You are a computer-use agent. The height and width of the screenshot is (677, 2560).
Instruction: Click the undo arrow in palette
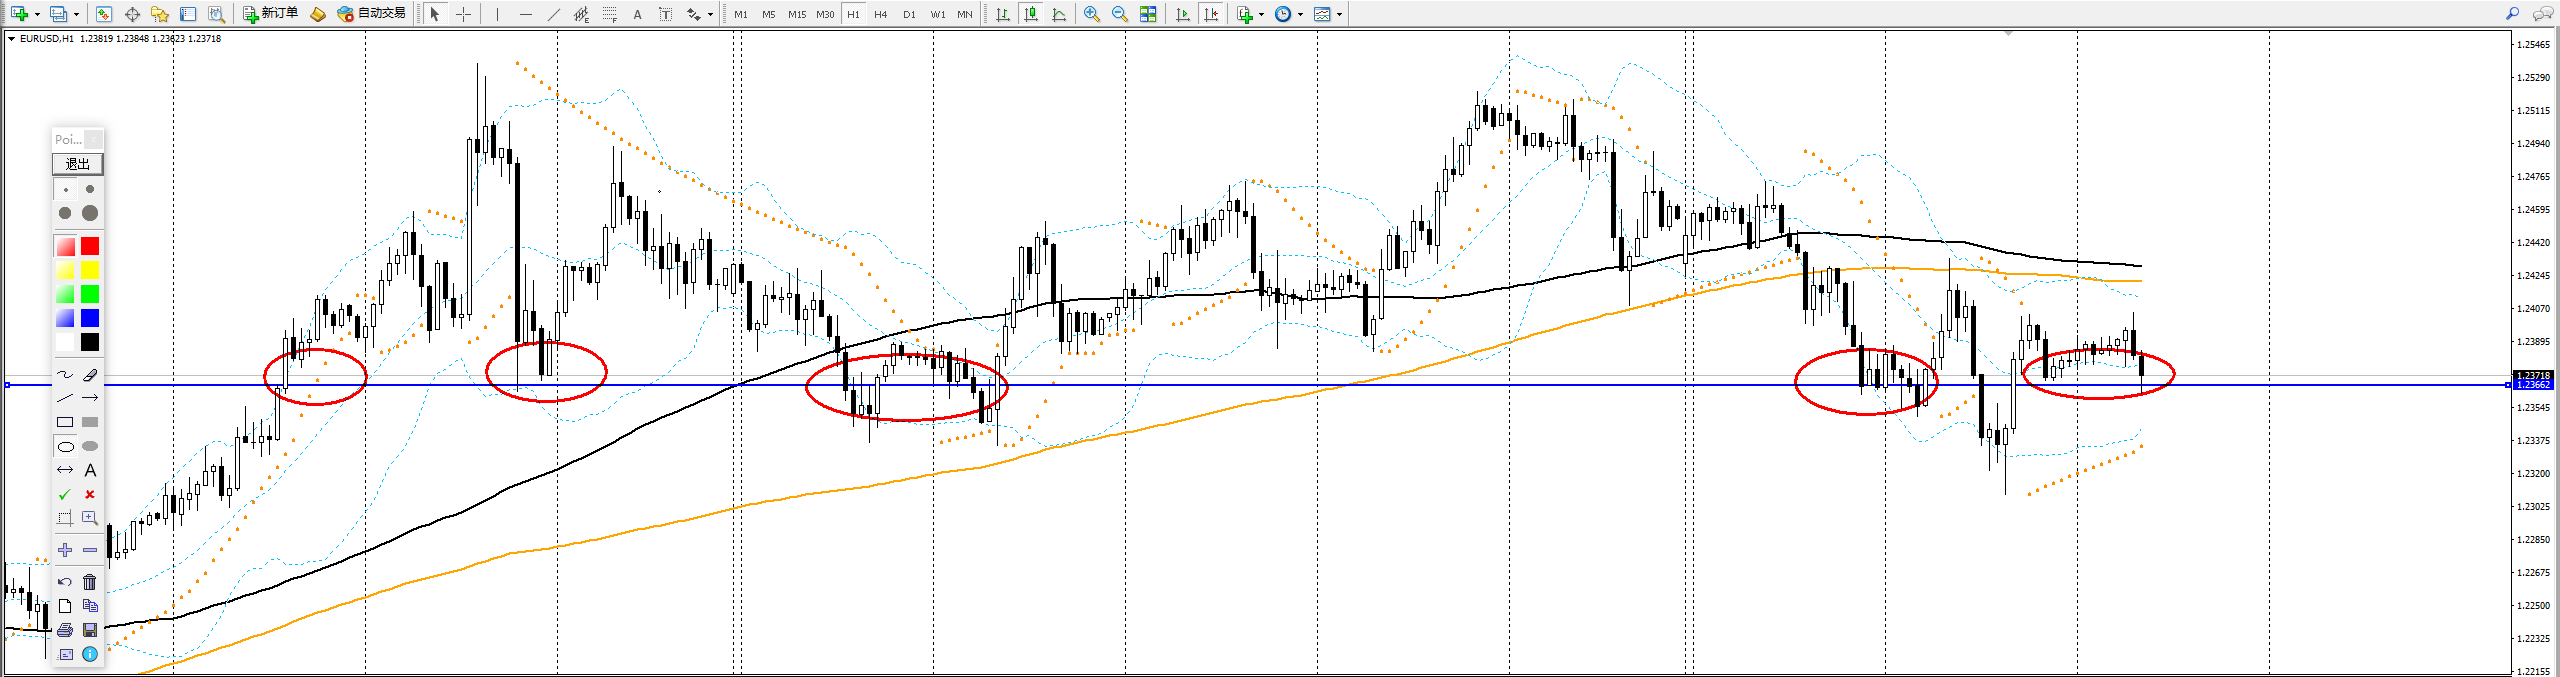65,582
